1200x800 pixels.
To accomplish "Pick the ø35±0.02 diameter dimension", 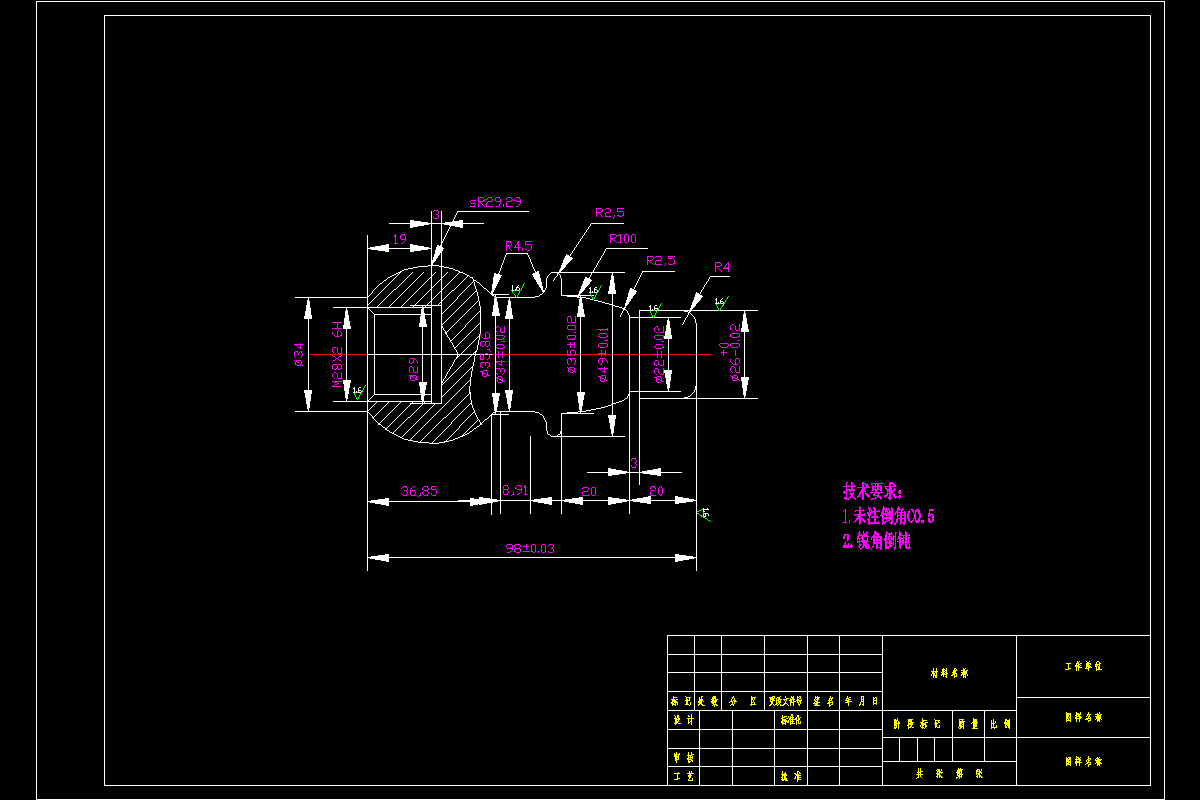I will (571, 345).
